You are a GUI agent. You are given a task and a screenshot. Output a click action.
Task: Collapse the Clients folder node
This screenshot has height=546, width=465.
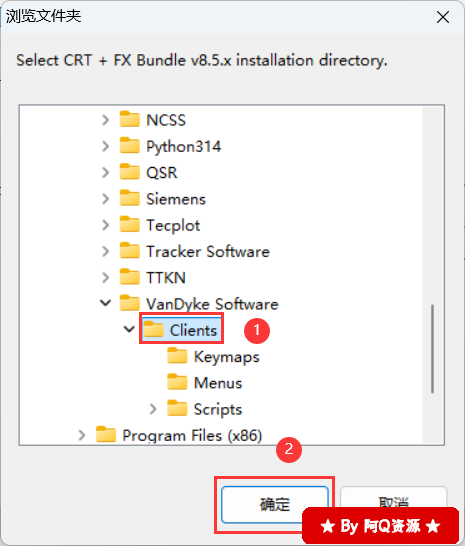[x=129, y=329]
